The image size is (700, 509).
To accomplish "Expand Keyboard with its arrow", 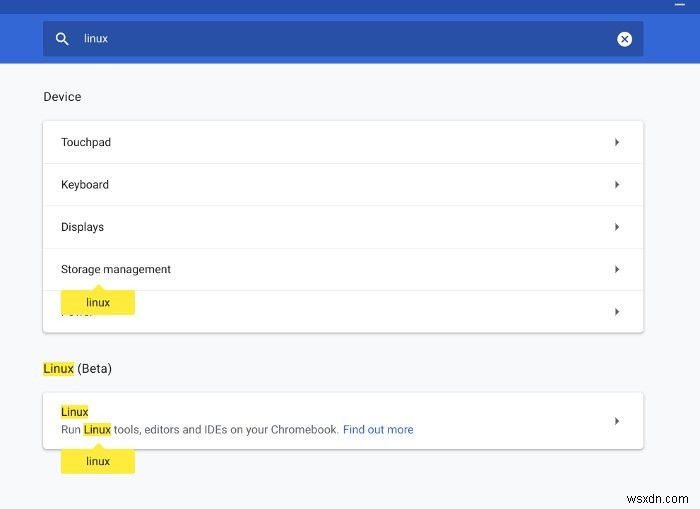I will coord(617,184).
